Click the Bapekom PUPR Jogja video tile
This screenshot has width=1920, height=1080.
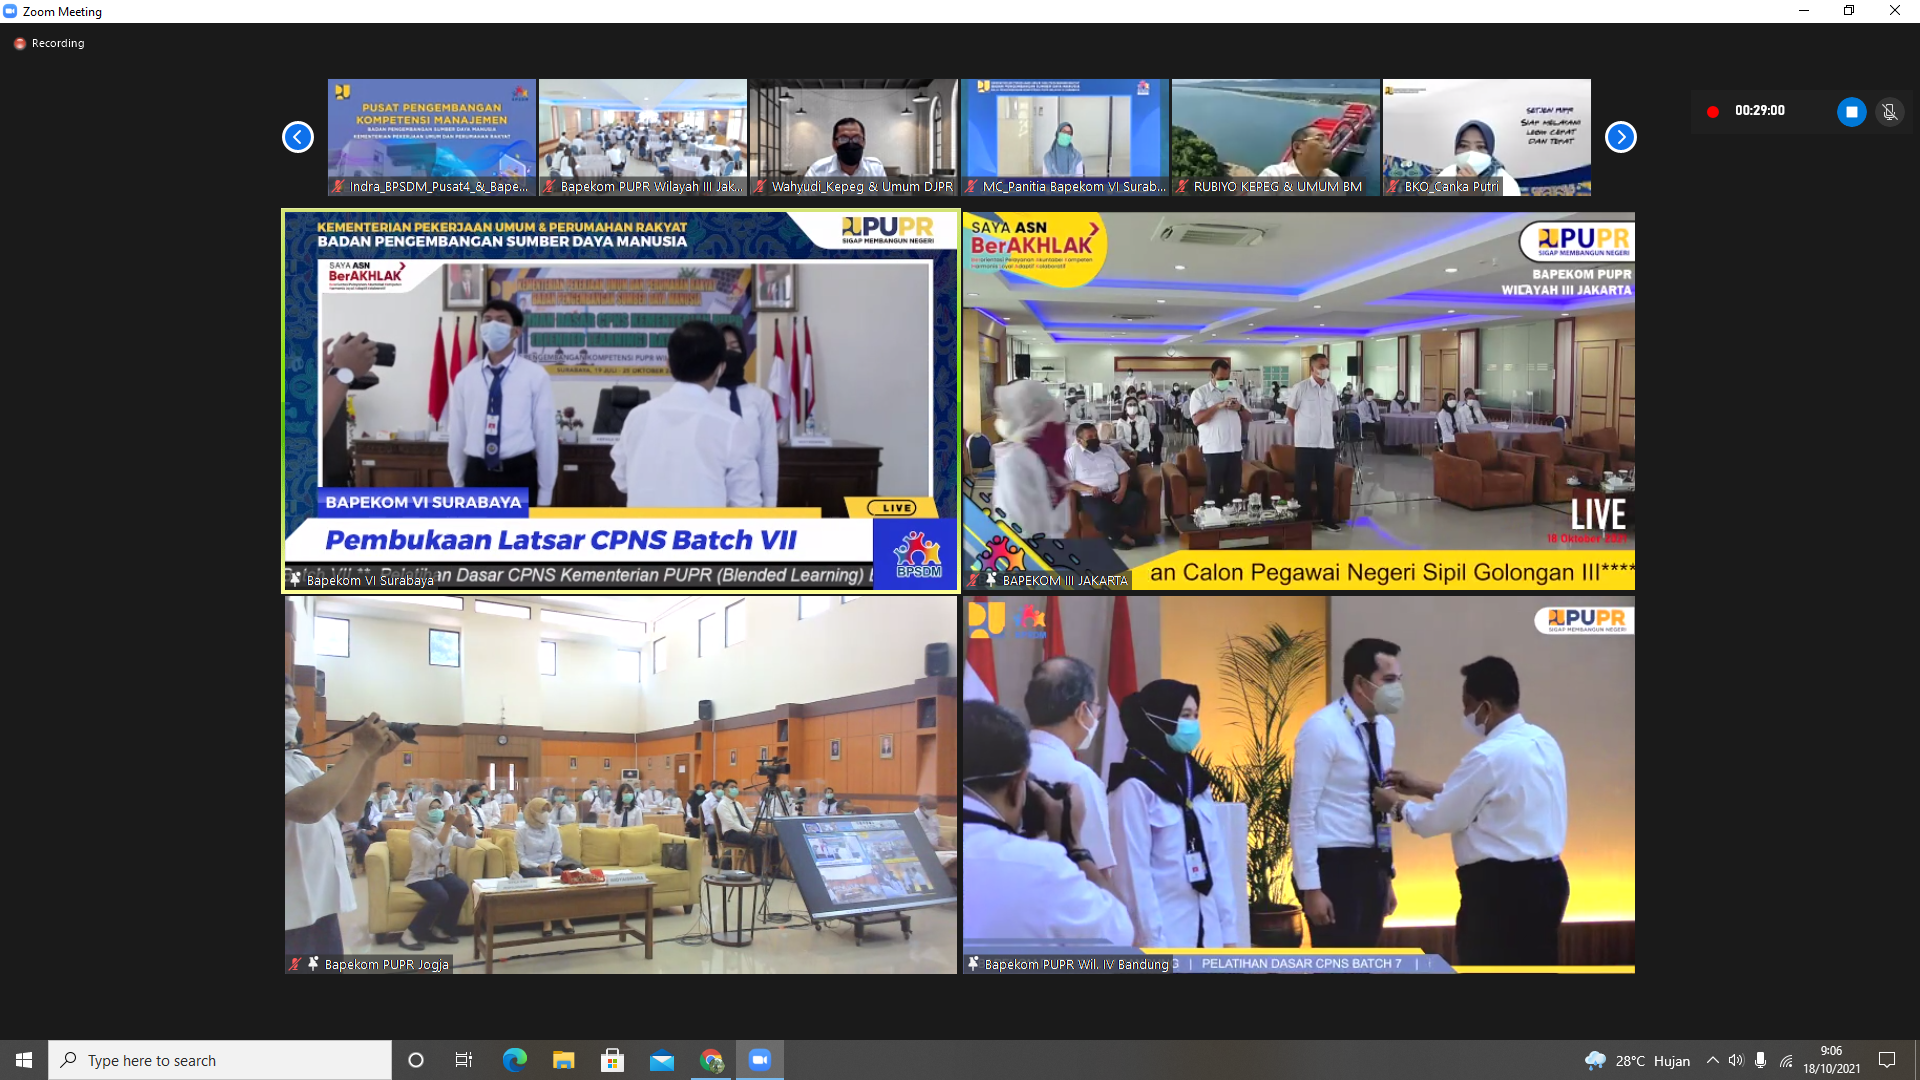pyautogui.click(x=621, y=785)
